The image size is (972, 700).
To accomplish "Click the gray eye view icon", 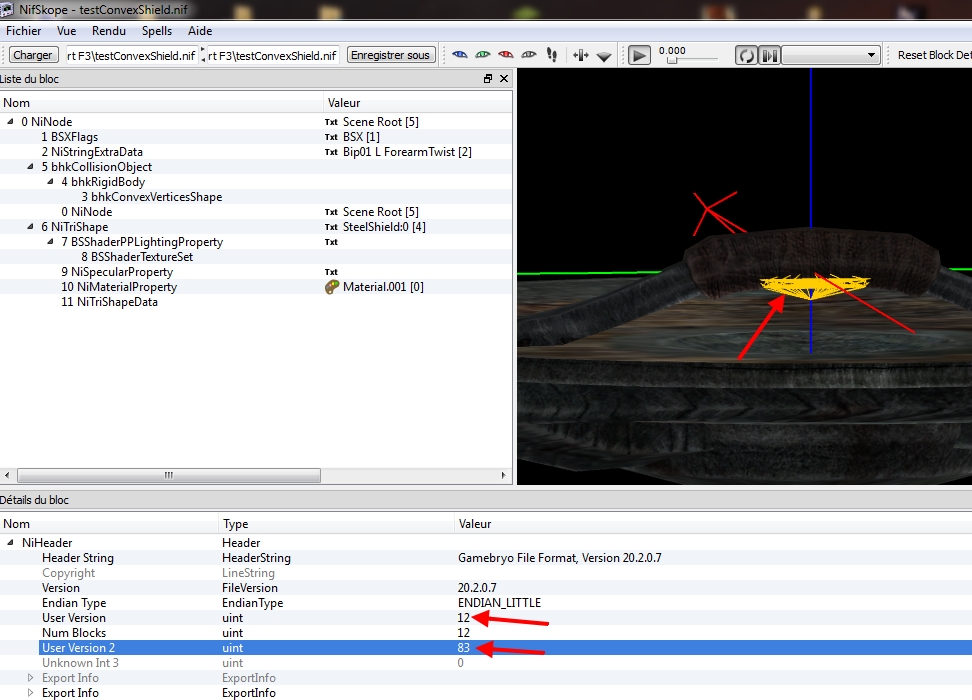I will click(529, 55).
